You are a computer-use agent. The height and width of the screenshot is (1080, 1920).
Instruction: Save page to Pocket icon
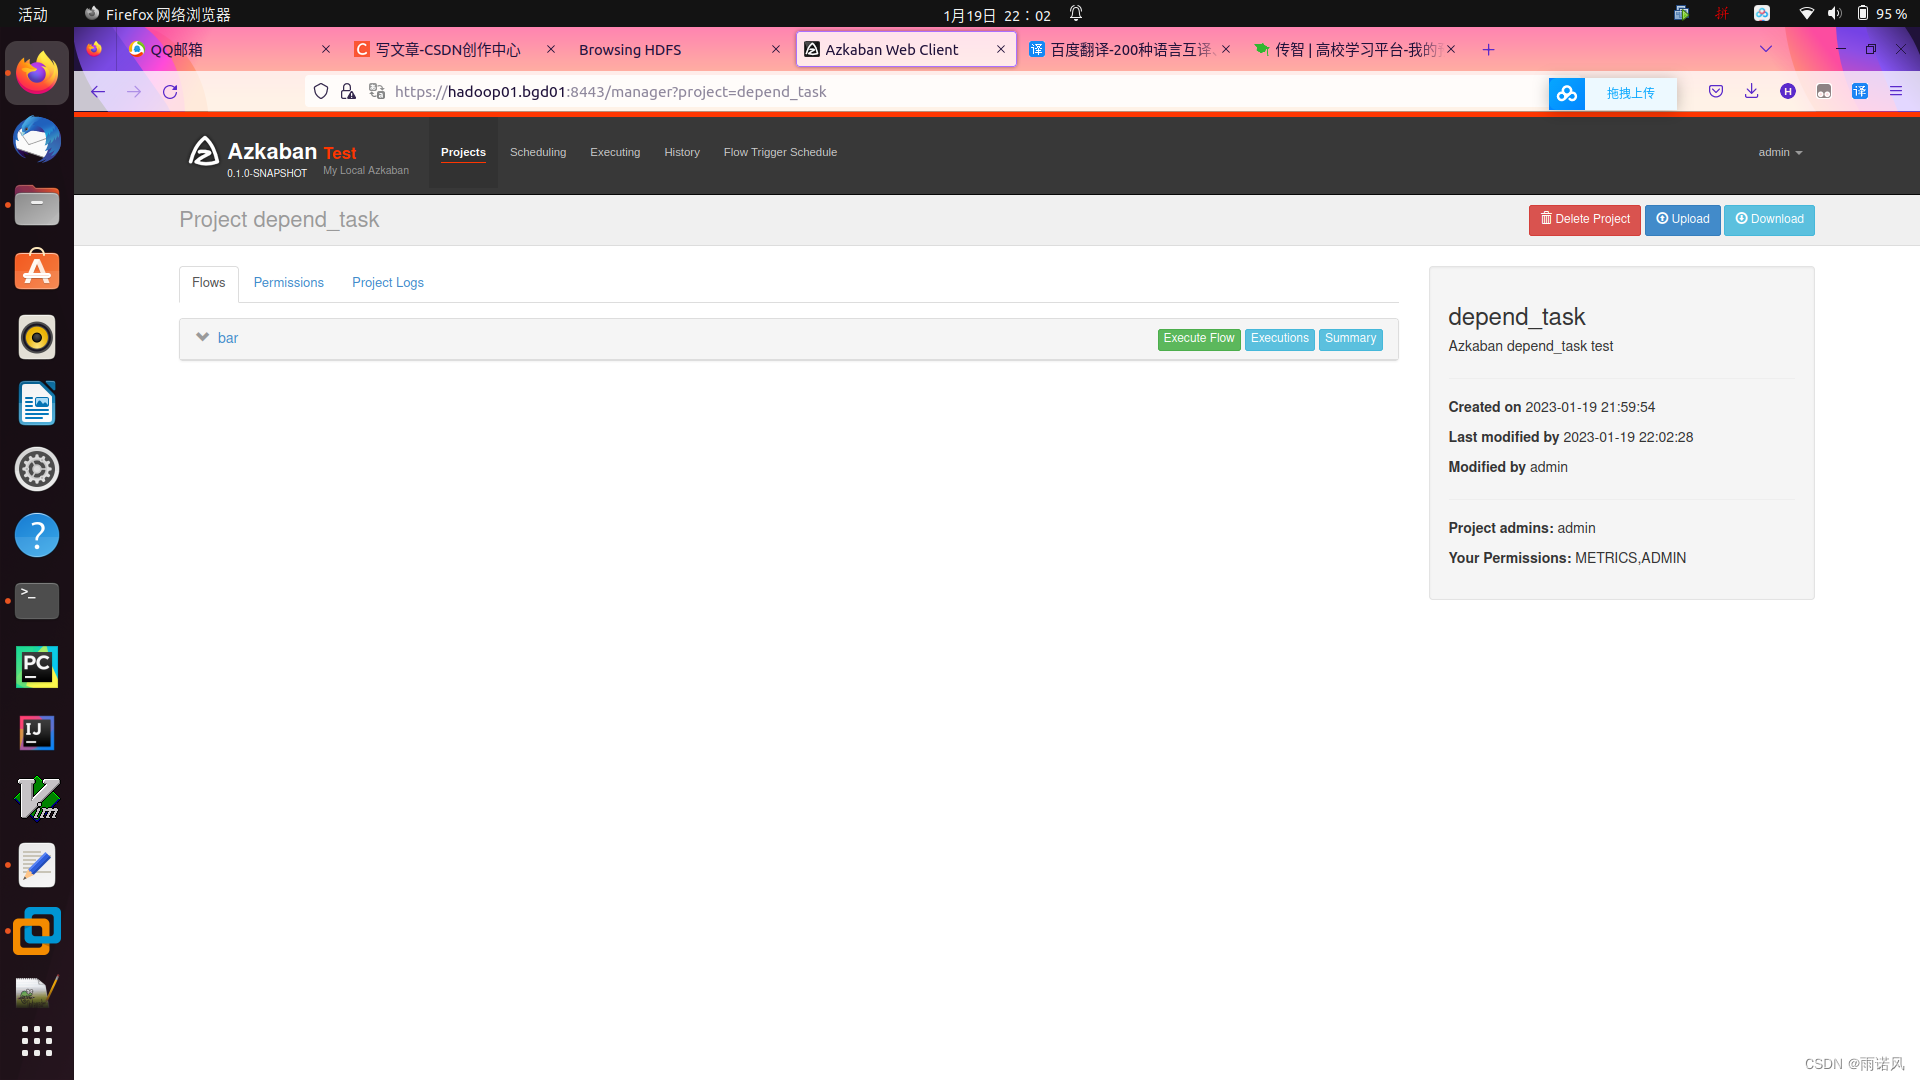click(1716, 92)
